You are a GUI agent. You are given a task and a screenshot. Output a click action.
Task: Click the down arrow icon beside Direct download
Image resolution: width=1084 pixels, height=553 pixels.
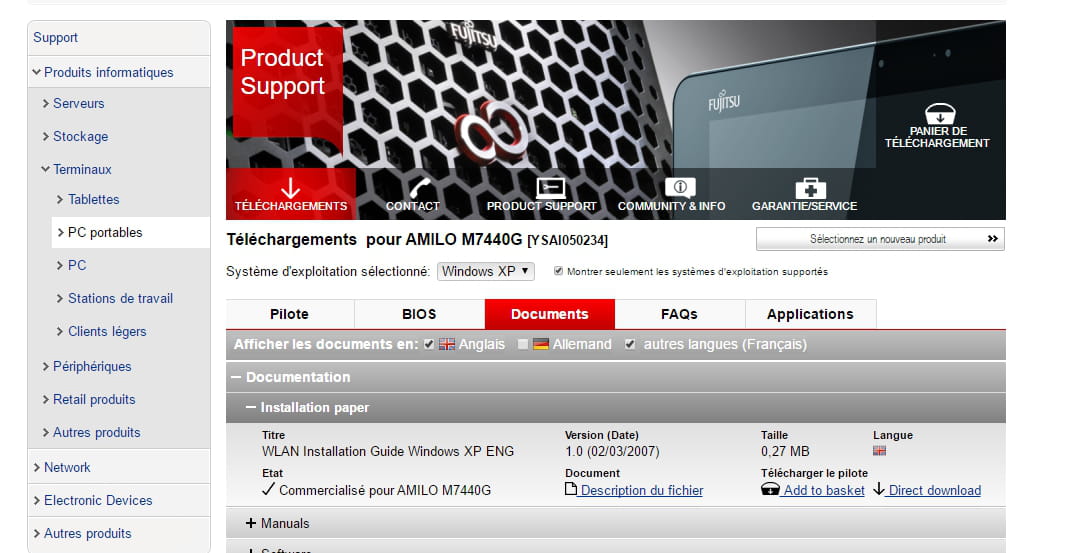pos(879,489)
